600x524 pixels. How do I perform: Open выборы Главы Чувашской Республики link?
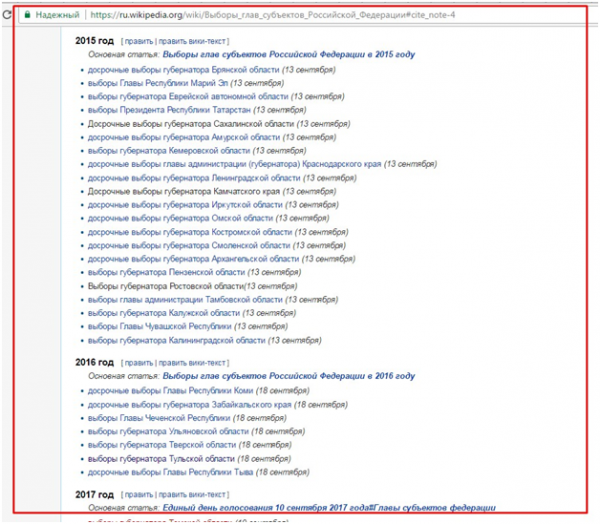[x=159, y=326]
